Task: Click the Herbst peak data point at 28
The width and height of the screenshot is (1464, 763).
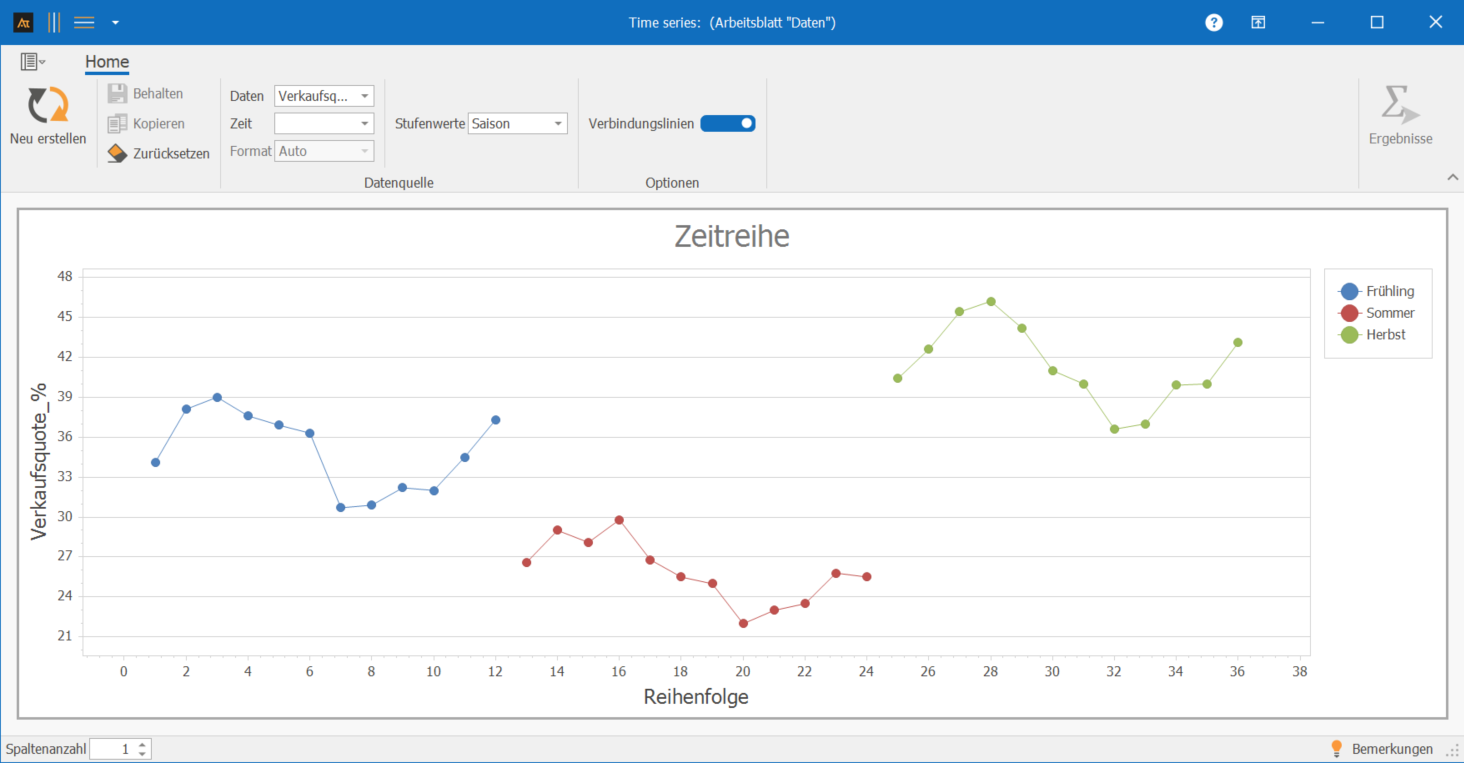Action: [x=990, y=301]
